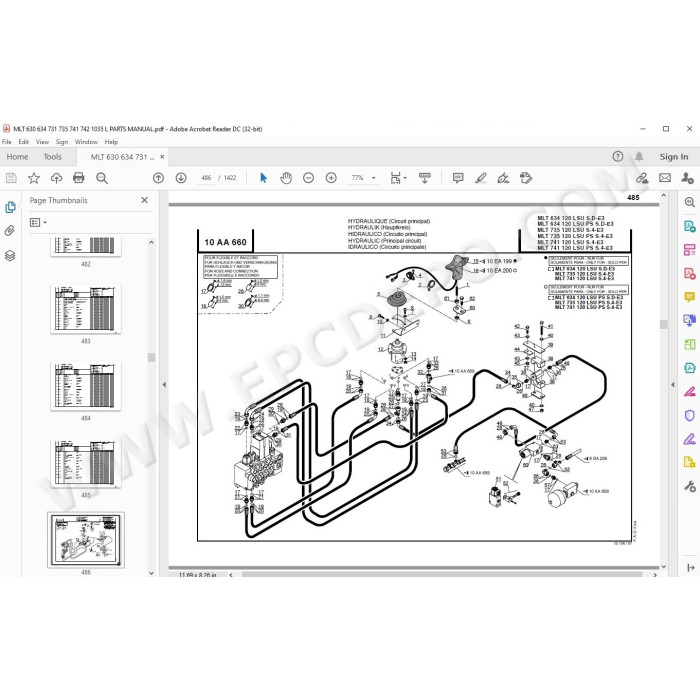The width and height of the screenshot is (700, 700).
Task: Open the find text magnifier
Action: (x=102, y=178)
